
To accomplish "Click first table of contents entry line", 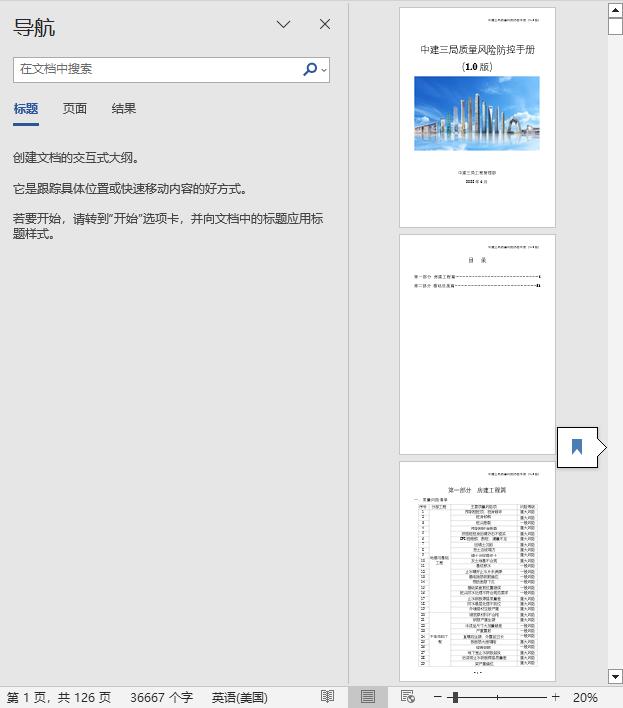I will pyautogui.click(x=477, y=276).
